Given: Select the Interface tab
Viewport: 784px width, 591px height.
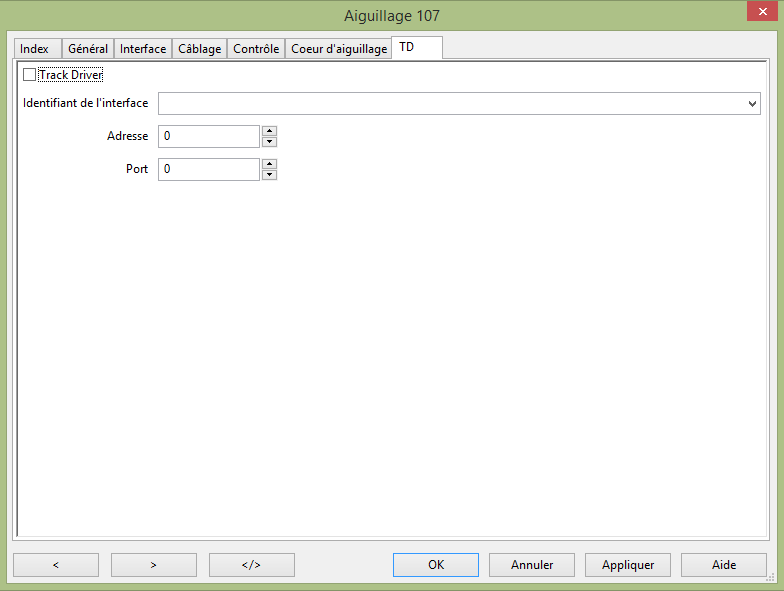Looking at the screenshot, I should (143, 49).
